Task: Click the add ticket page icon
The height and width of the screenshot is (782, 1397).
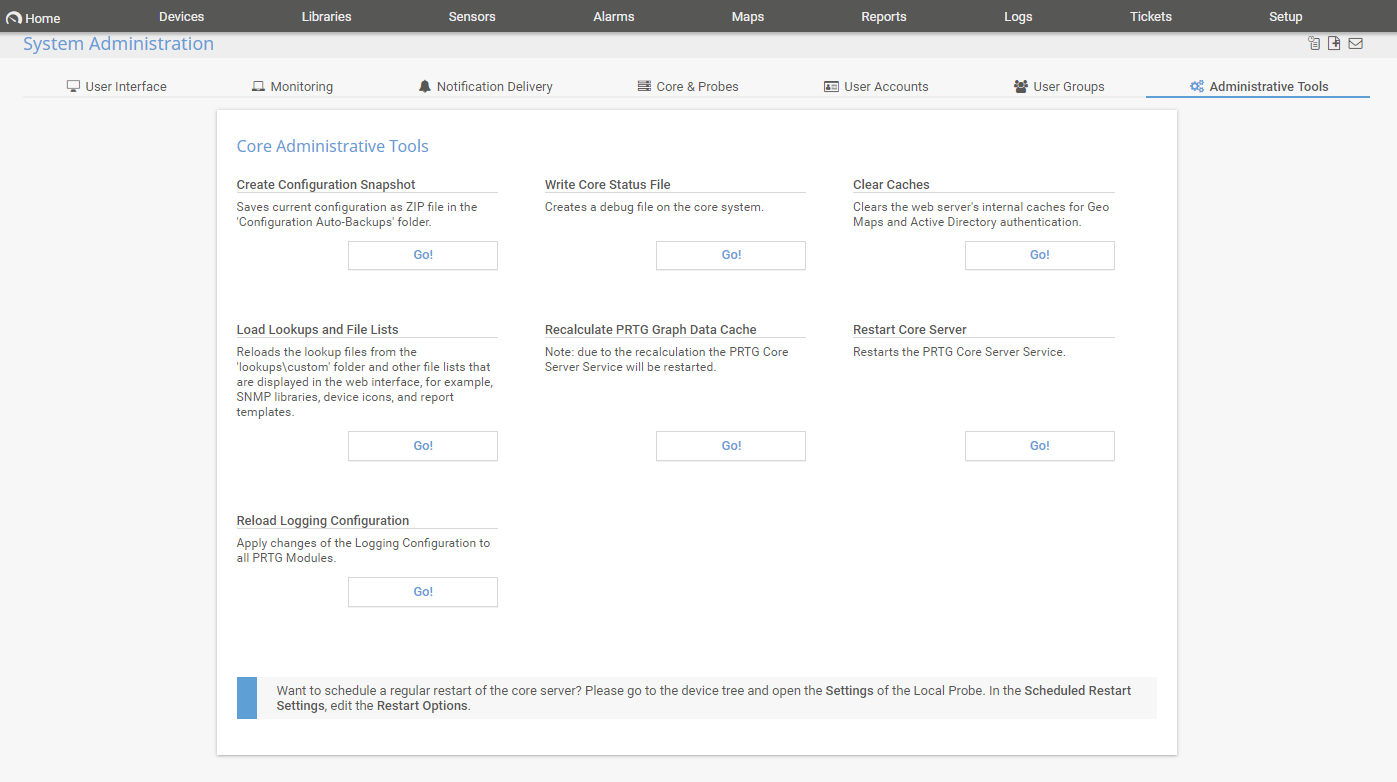Action: tap(1334, 43)
